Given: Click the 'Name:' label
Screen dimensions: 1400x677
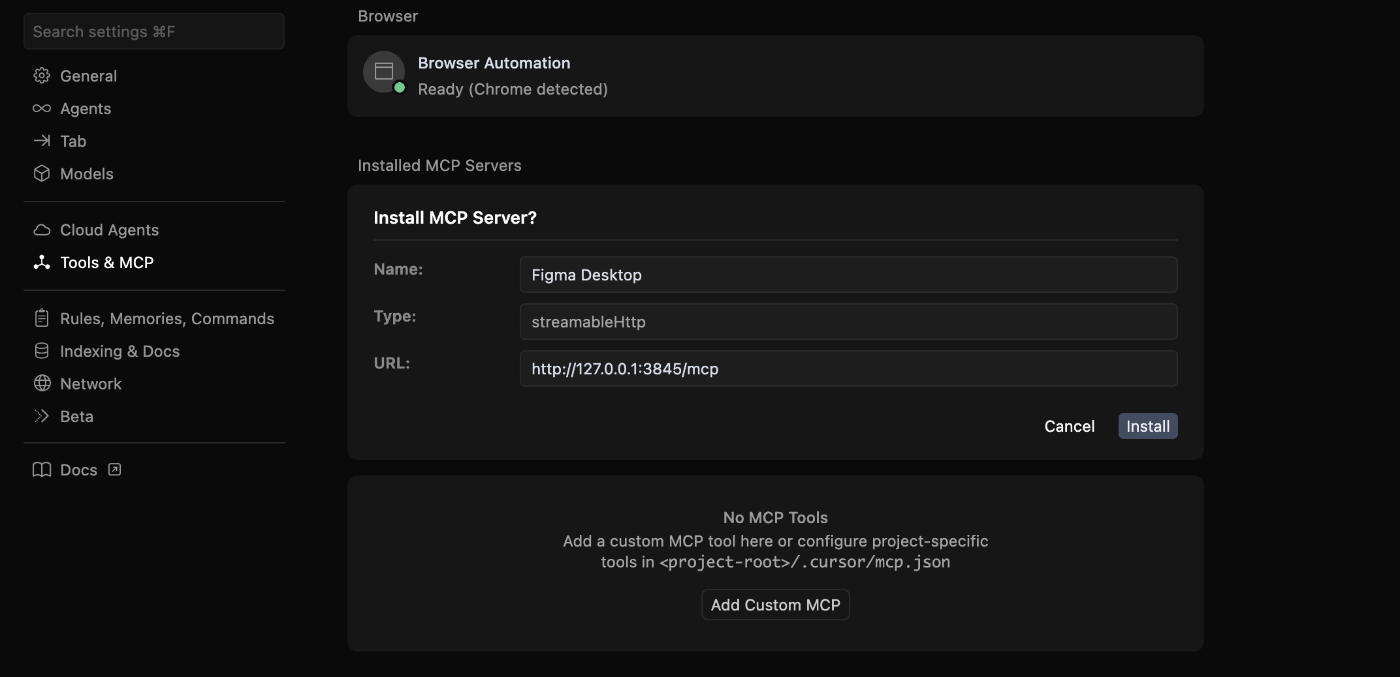Looking at the screenshot, I should [x=398, y=269].
